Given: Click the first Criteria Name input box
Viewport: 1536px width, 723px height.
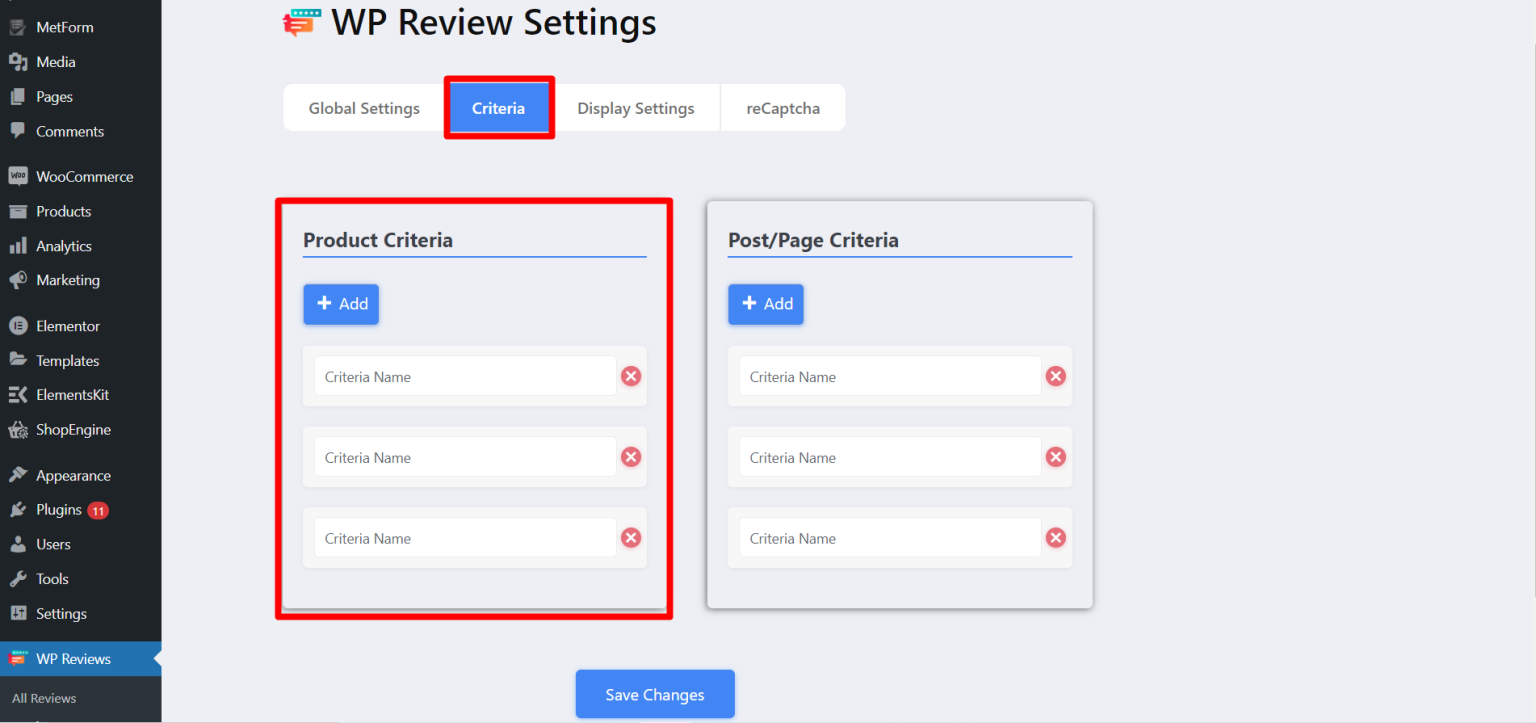Looking at the screenshot, I should point(465,375).
